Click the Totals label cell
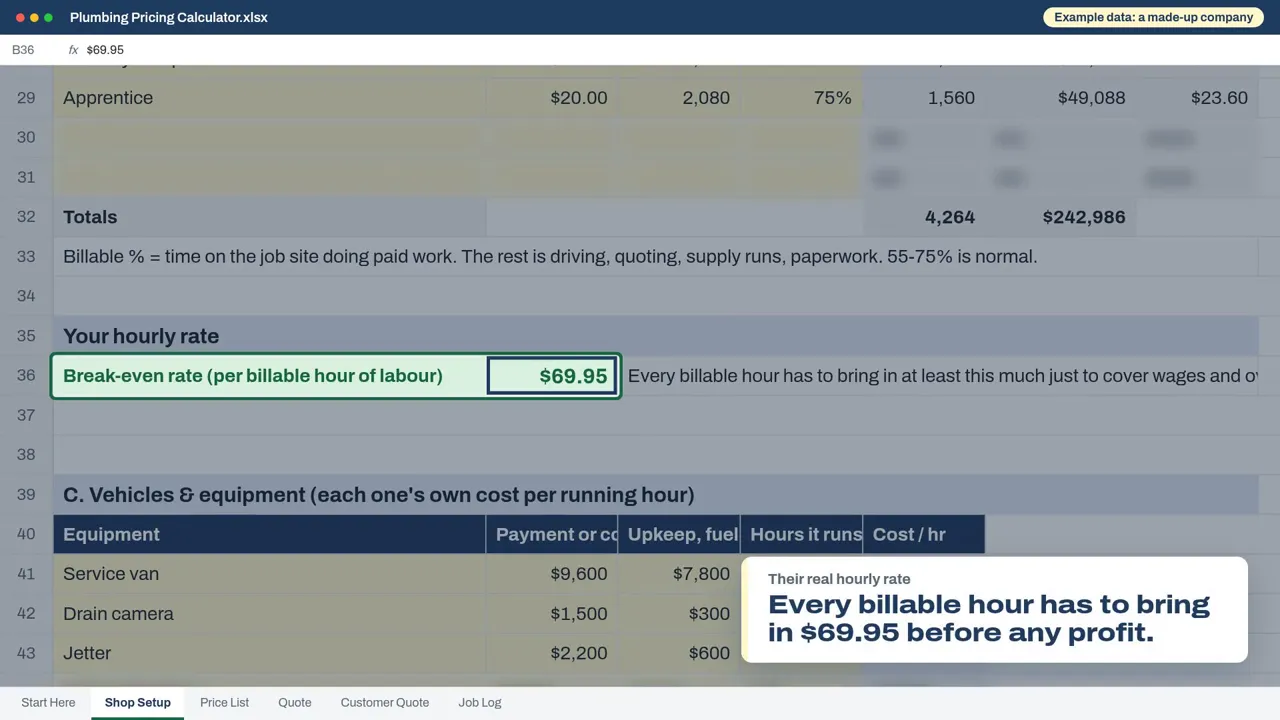Image resolution: width=1280 pixels, height=720 pixels. (270, 217)
